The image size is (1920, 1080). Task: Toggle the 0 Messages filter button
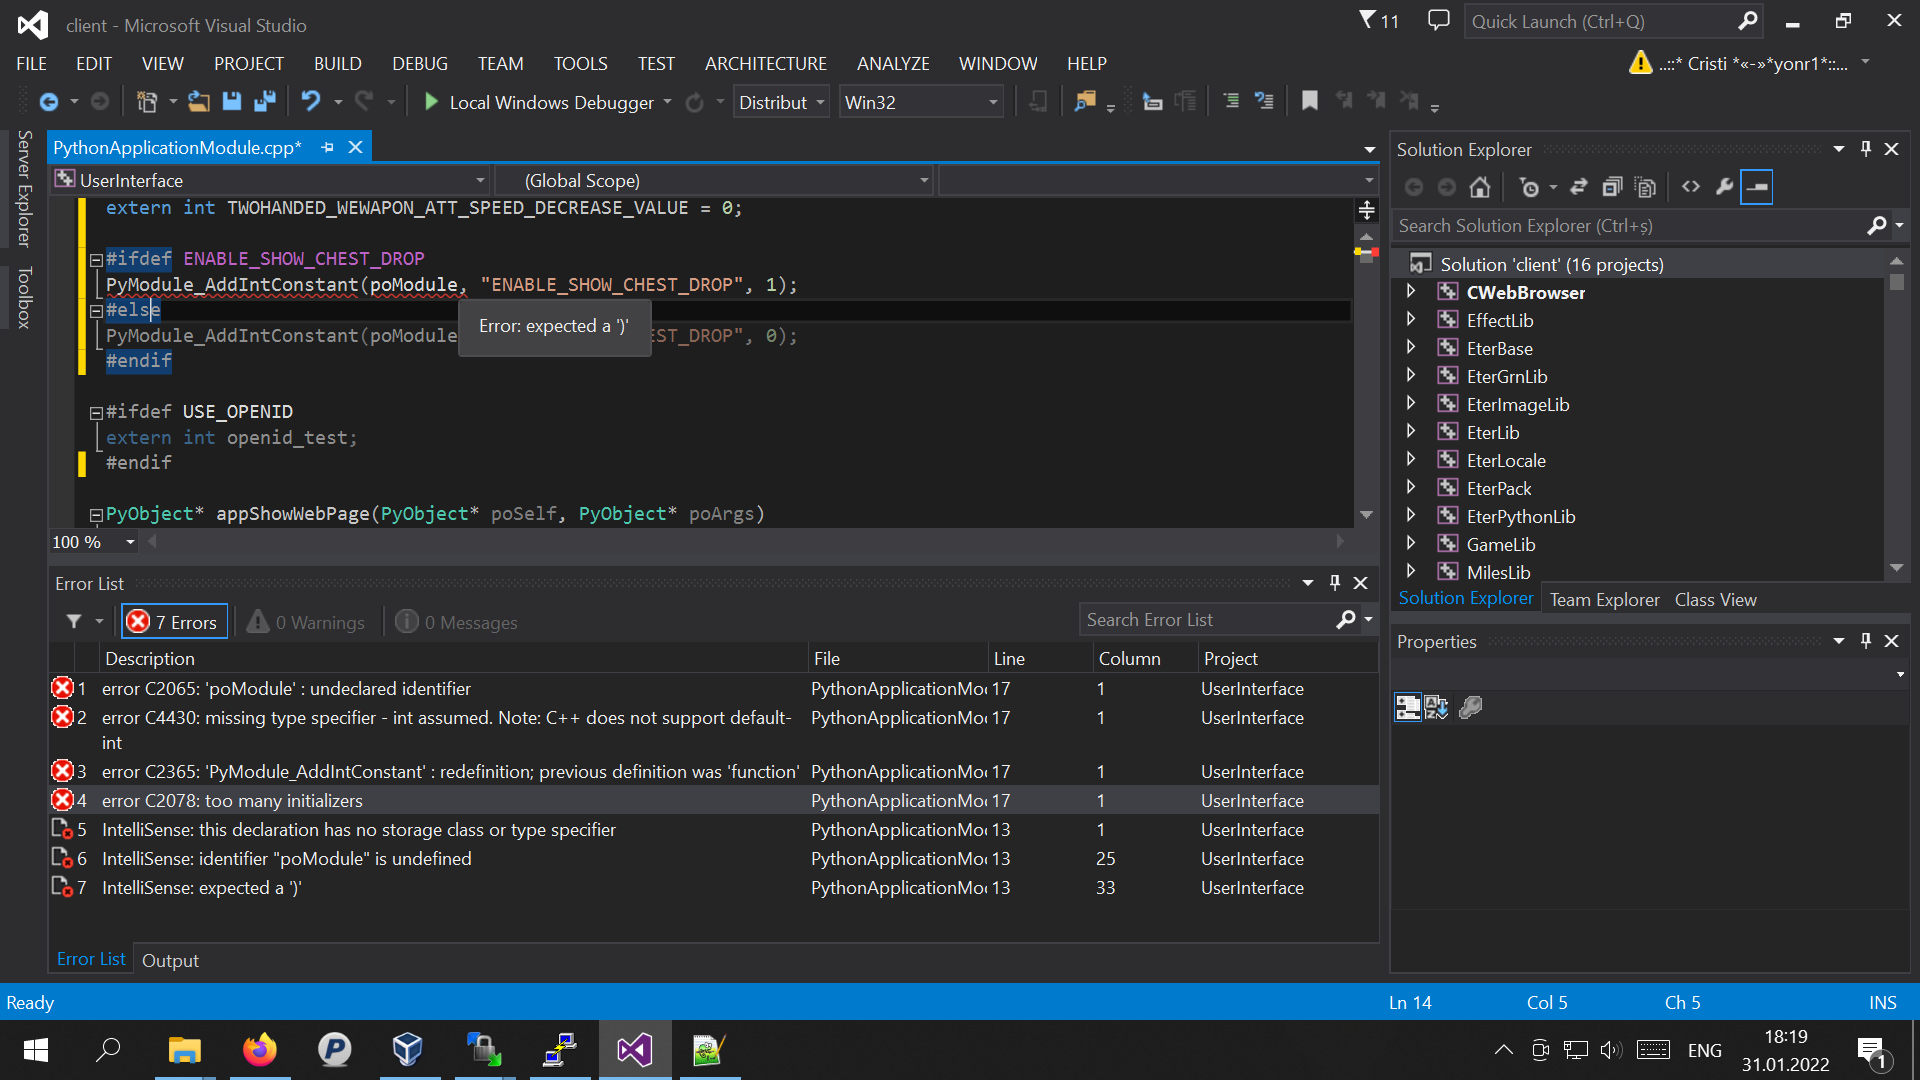pos(456,622)
